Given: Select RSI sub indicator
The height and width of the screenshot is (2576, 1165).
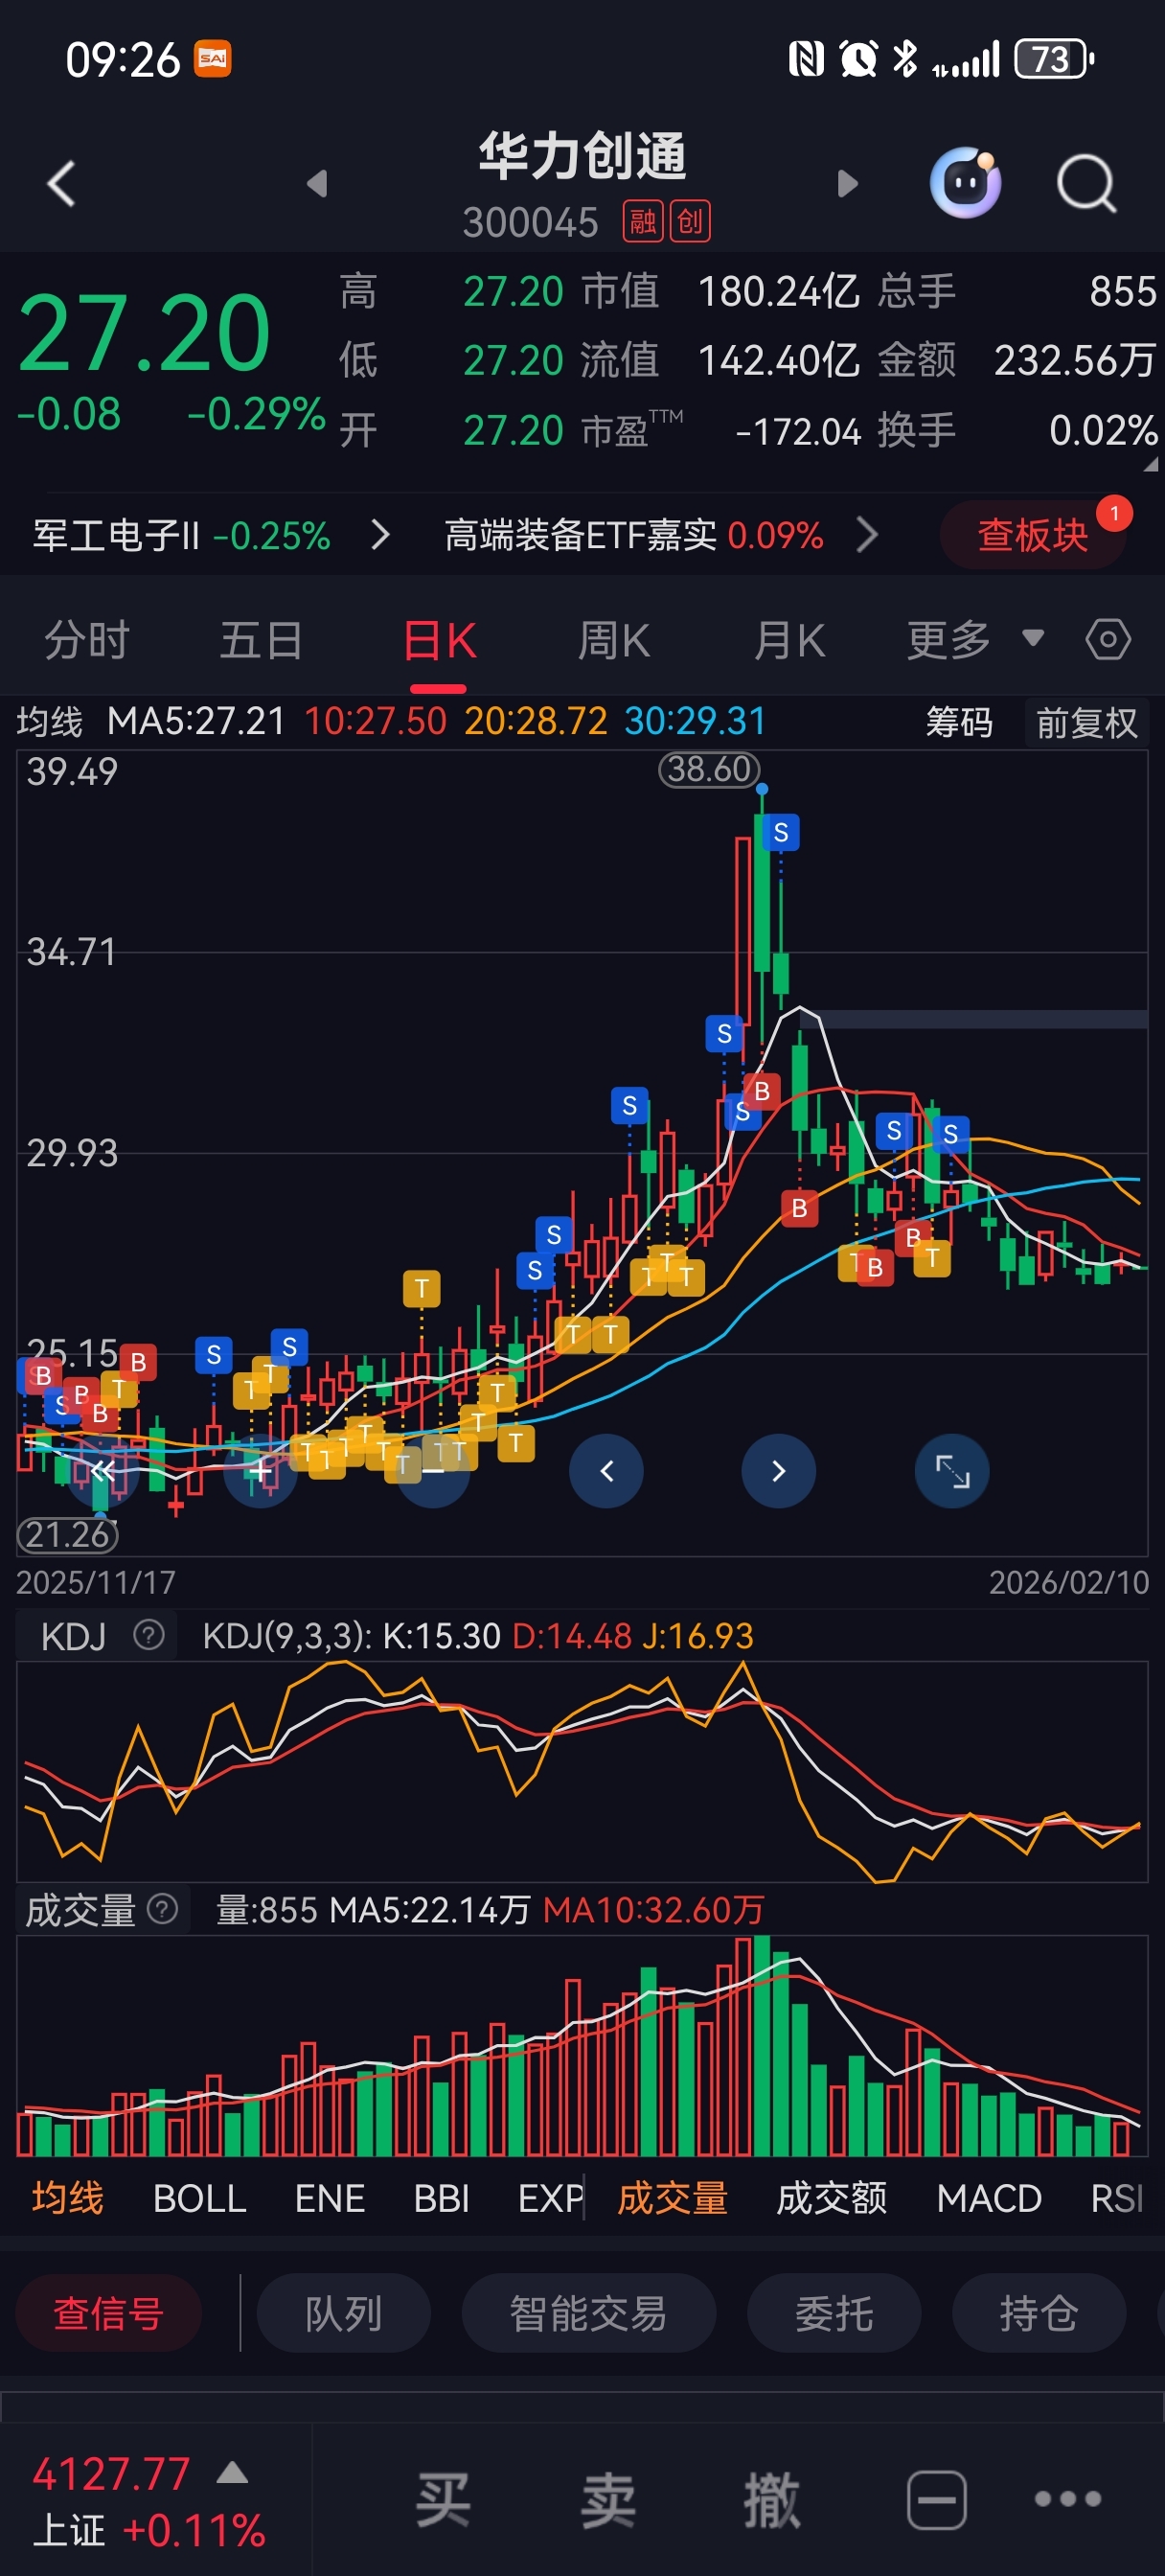Looking at the screenshot, I should pyautogui.click(x=1117, y=2198).
